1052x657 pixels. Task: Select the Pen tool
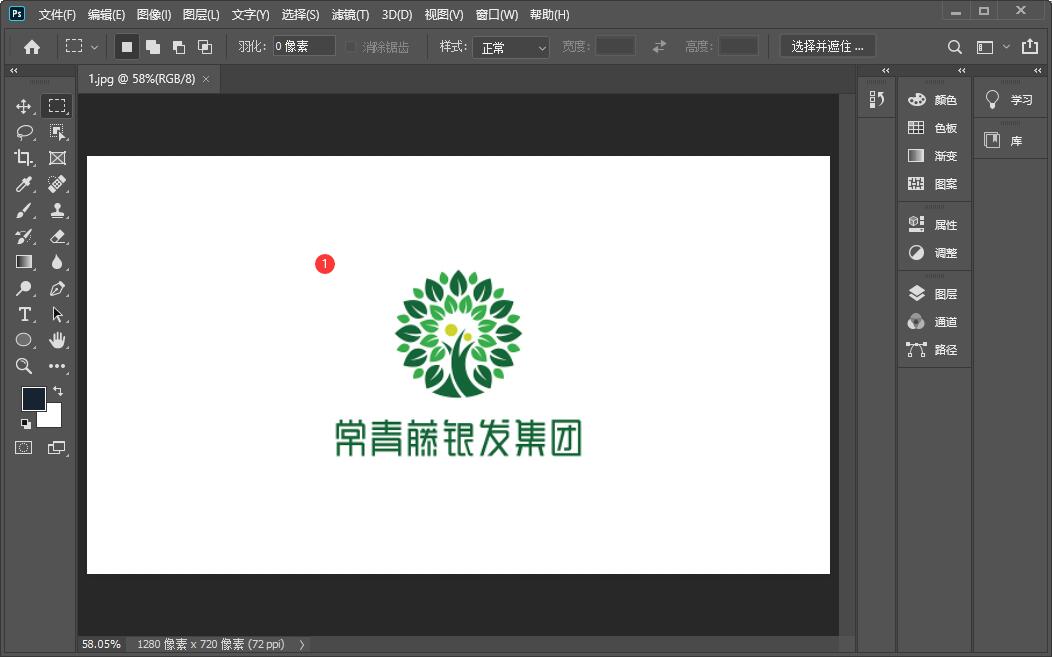57,289
